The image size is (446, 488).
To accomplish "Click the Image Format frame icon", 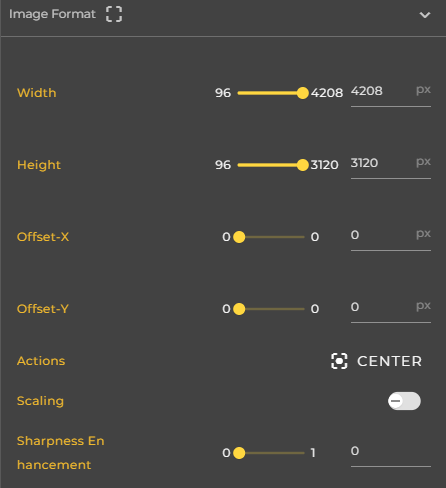I will click(x=114, y=14).
